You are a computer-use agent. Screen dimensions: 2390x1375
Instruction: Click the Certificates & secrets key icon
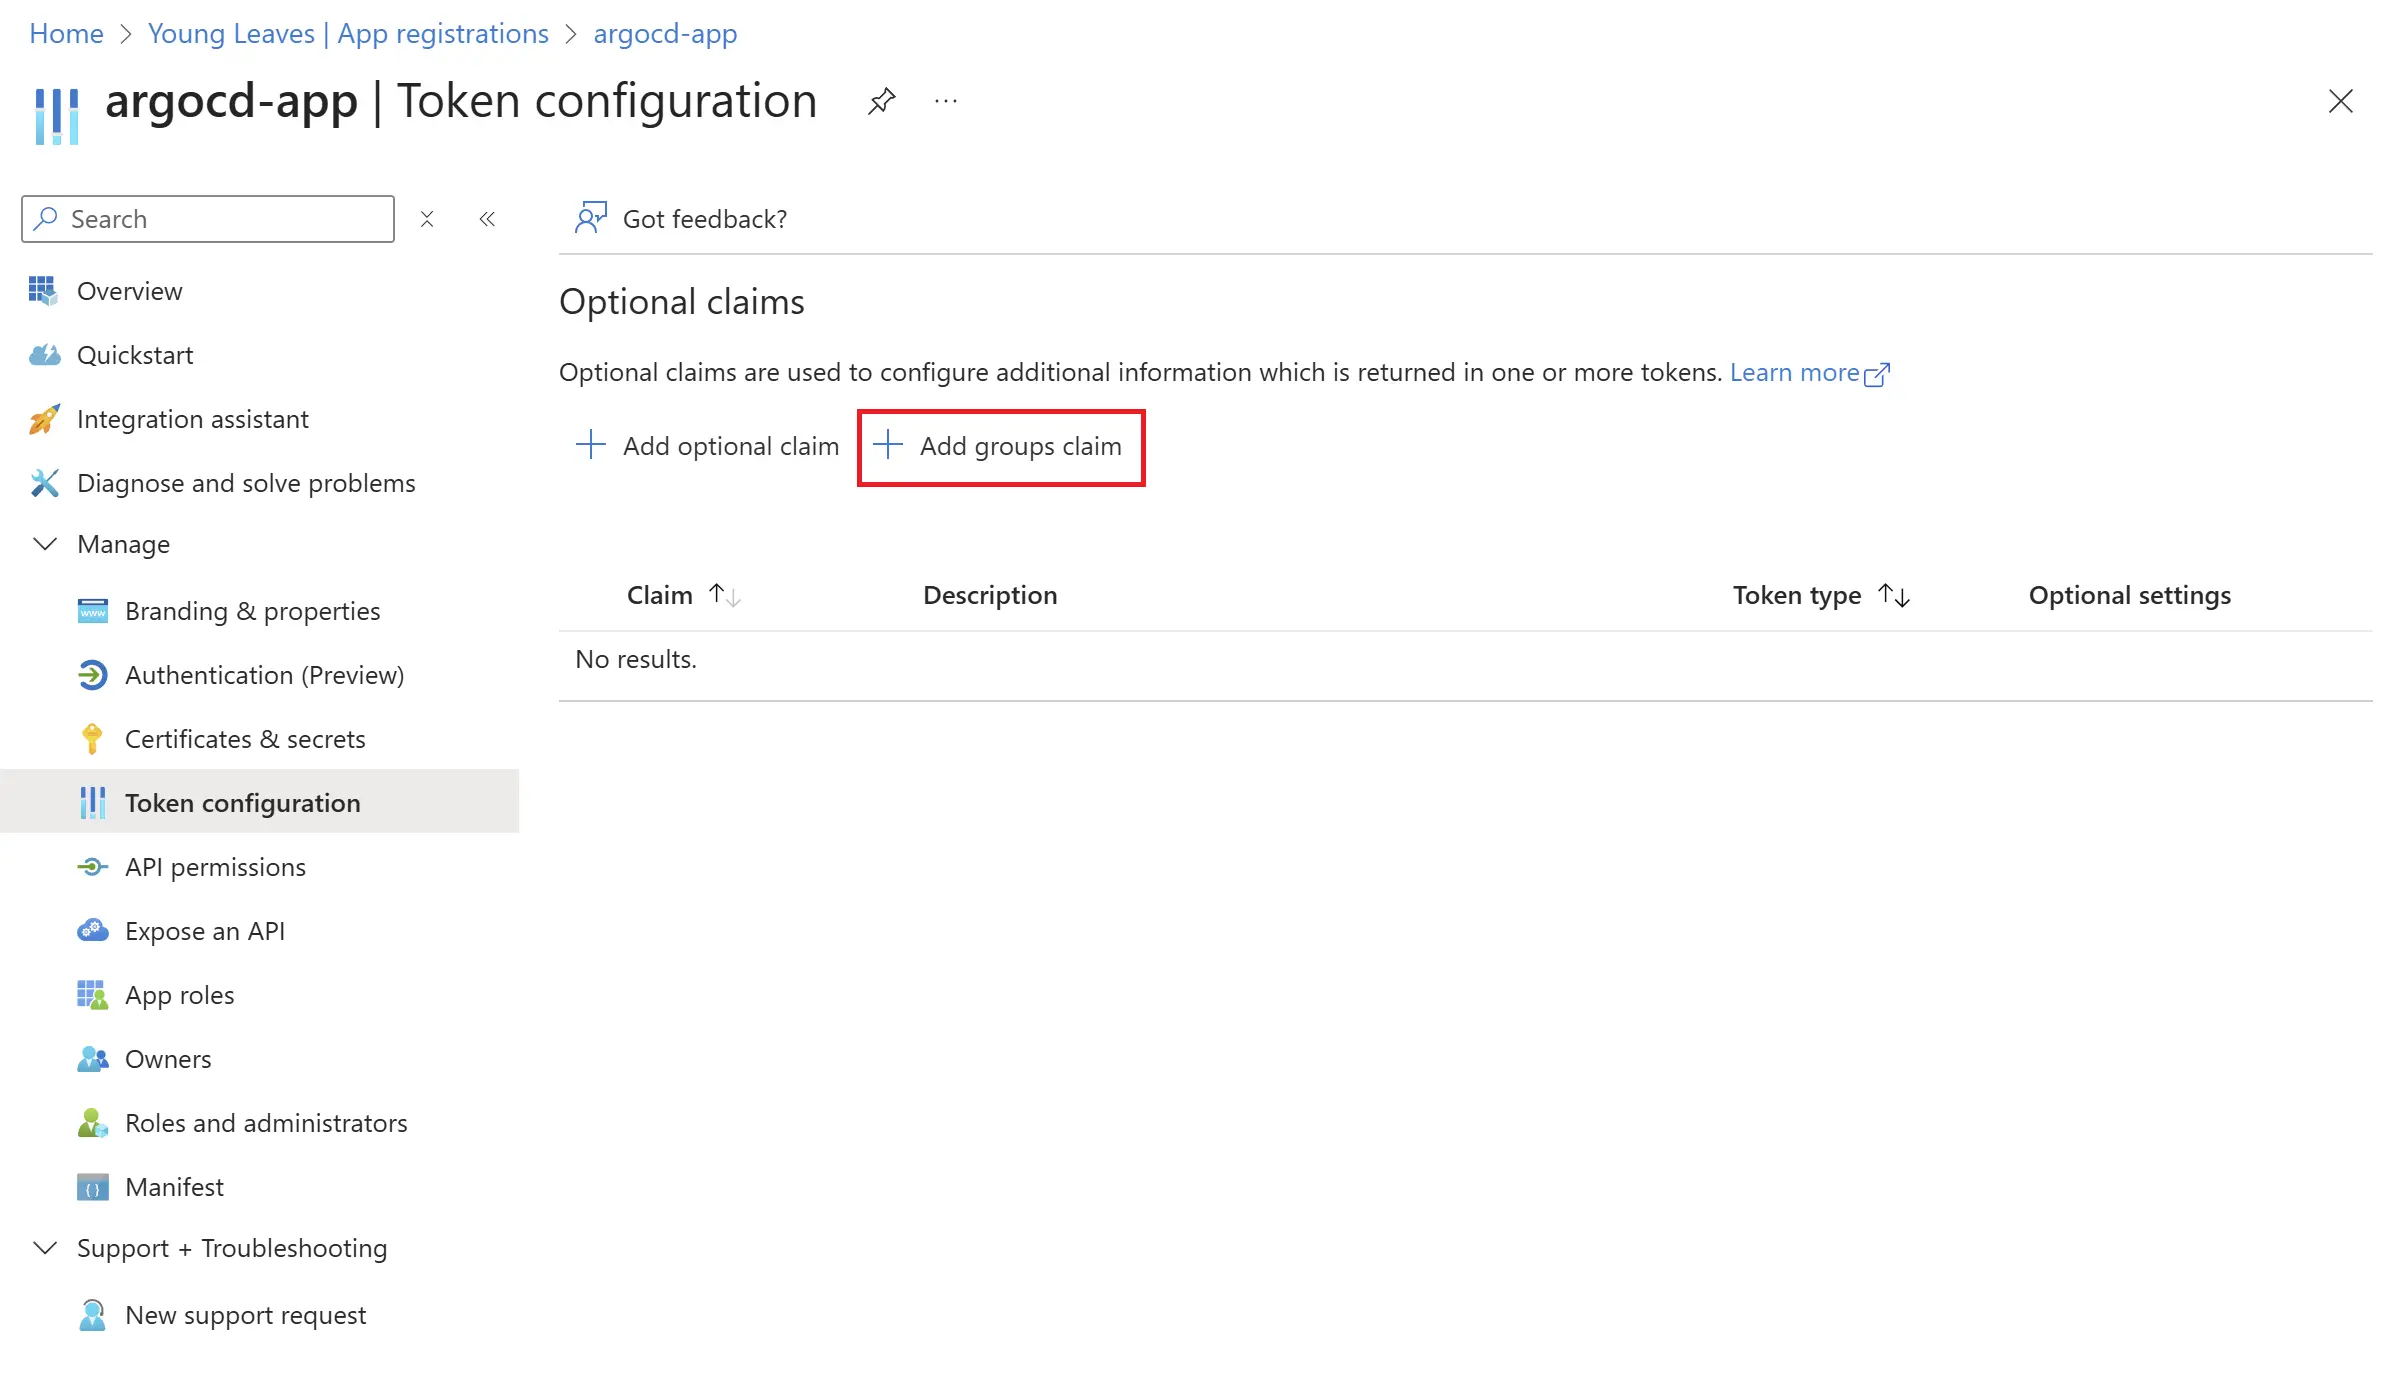92,739
